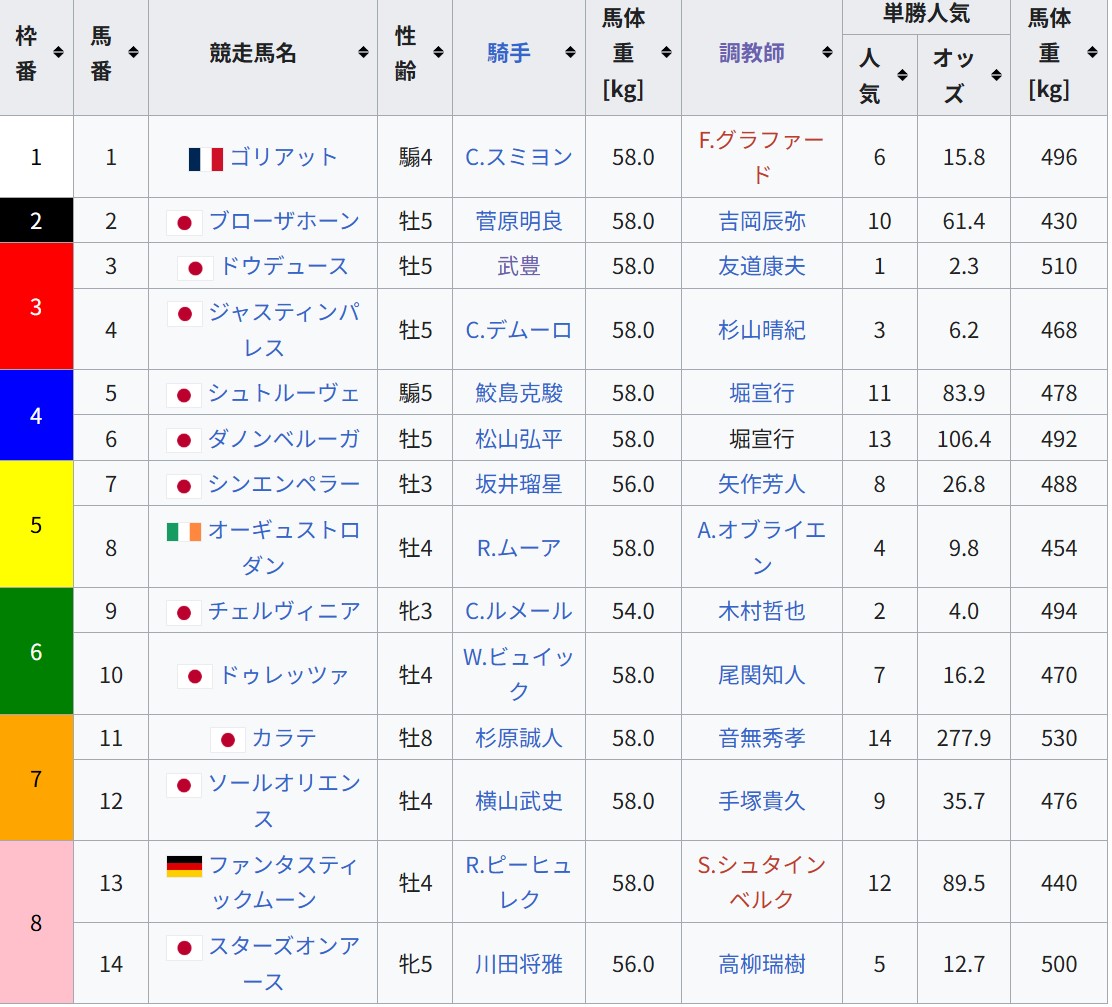Select the German flag beside ファンタスティックムーン

184,866
